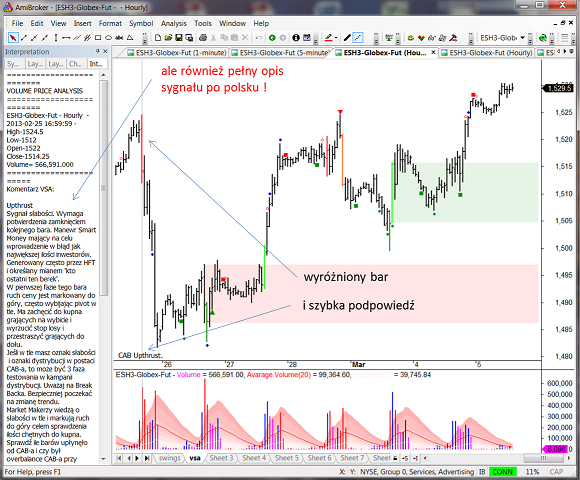Open the Window menu
The image size is (580, 480).
[x=232, y=23]
